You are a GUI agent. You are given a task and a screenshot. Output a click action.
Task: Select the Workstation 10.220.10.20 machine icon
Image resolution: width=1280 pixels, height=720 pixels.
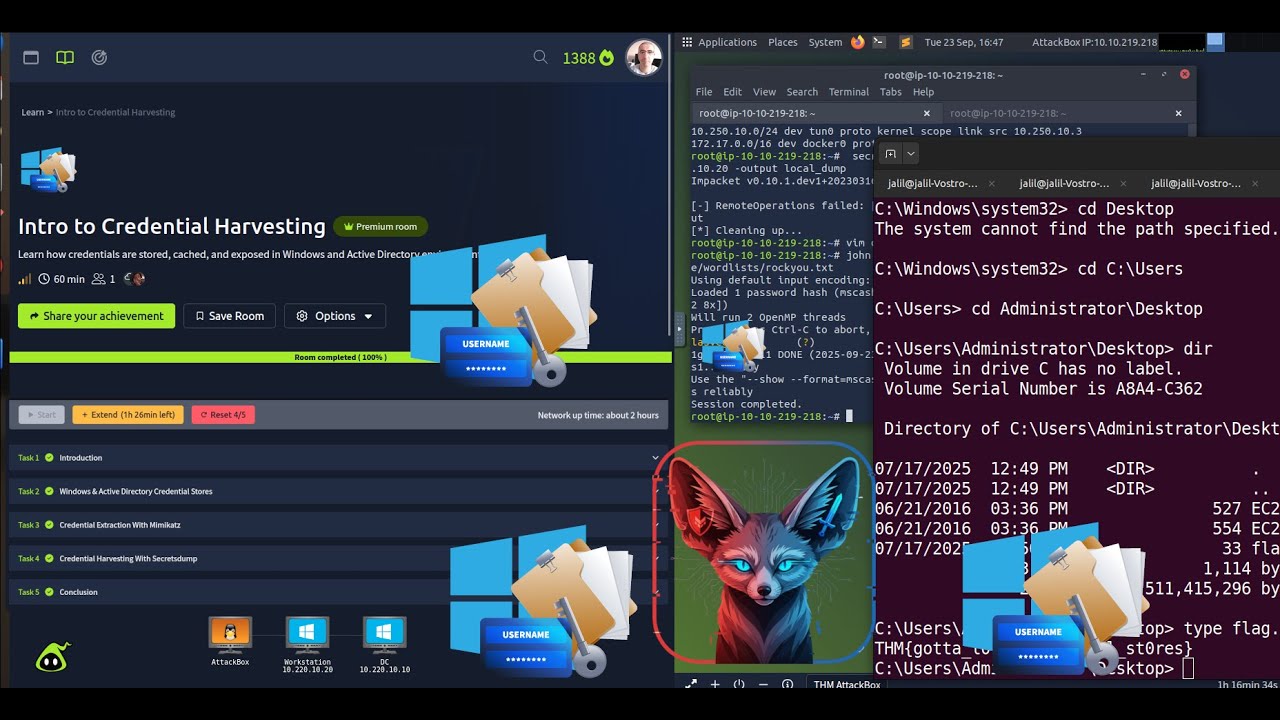[307, 633]
